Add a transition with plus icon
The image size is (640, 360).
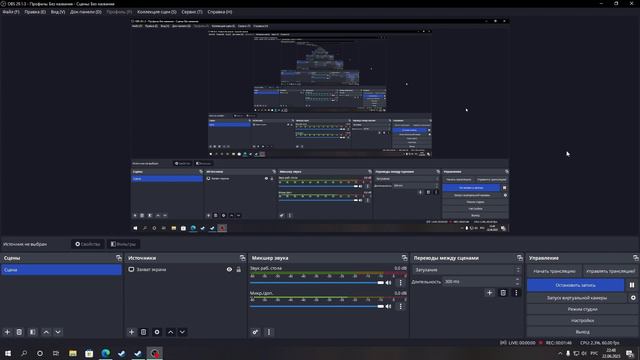[x=489, y=293]
